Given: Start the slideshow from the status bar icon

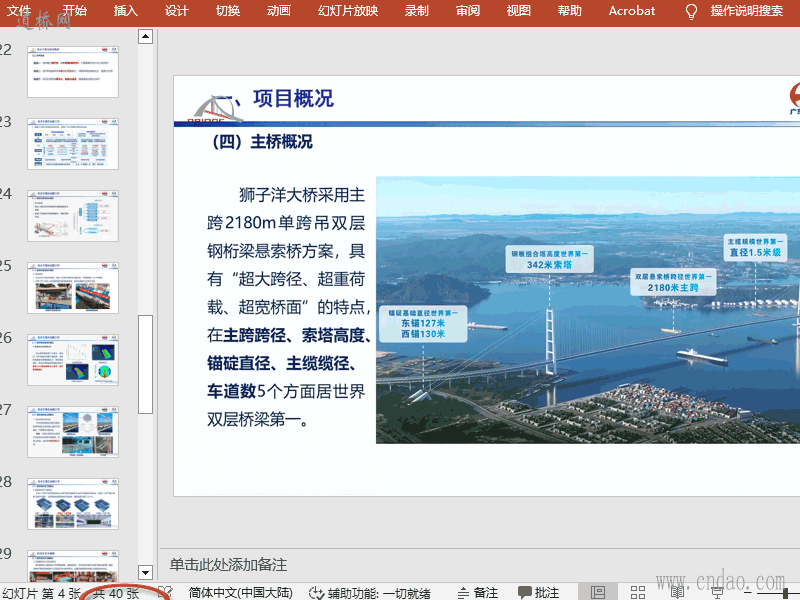Looking at the screenshot, I should [717, 592].
